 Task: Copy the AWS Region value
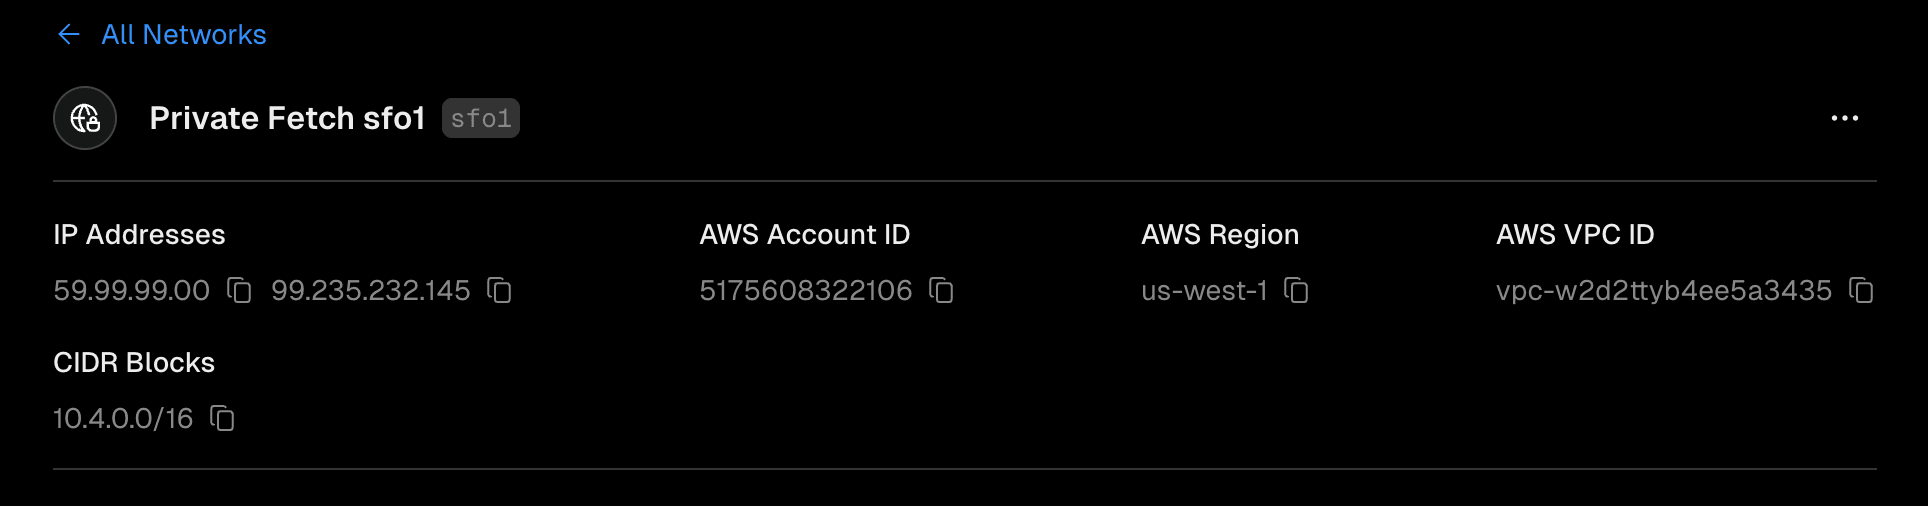(1296, 290)
